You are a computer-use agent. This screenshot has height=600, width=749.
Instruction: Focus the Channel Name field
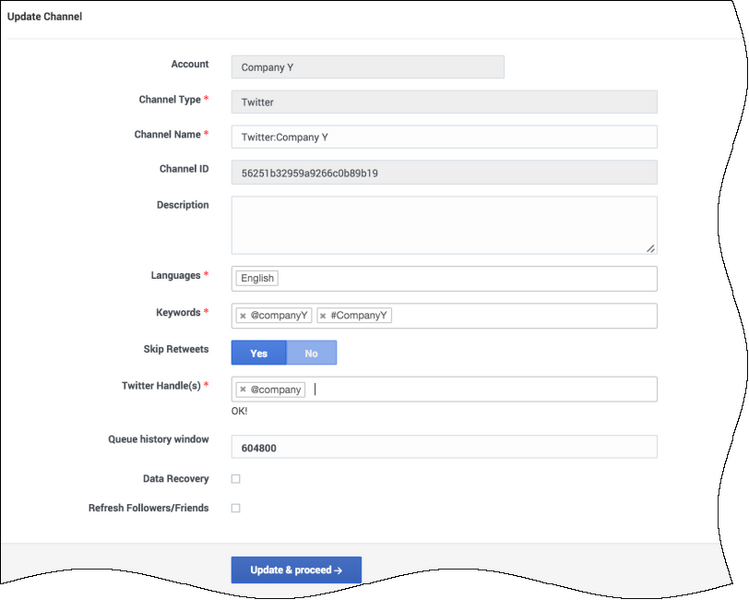coord(444,137)
